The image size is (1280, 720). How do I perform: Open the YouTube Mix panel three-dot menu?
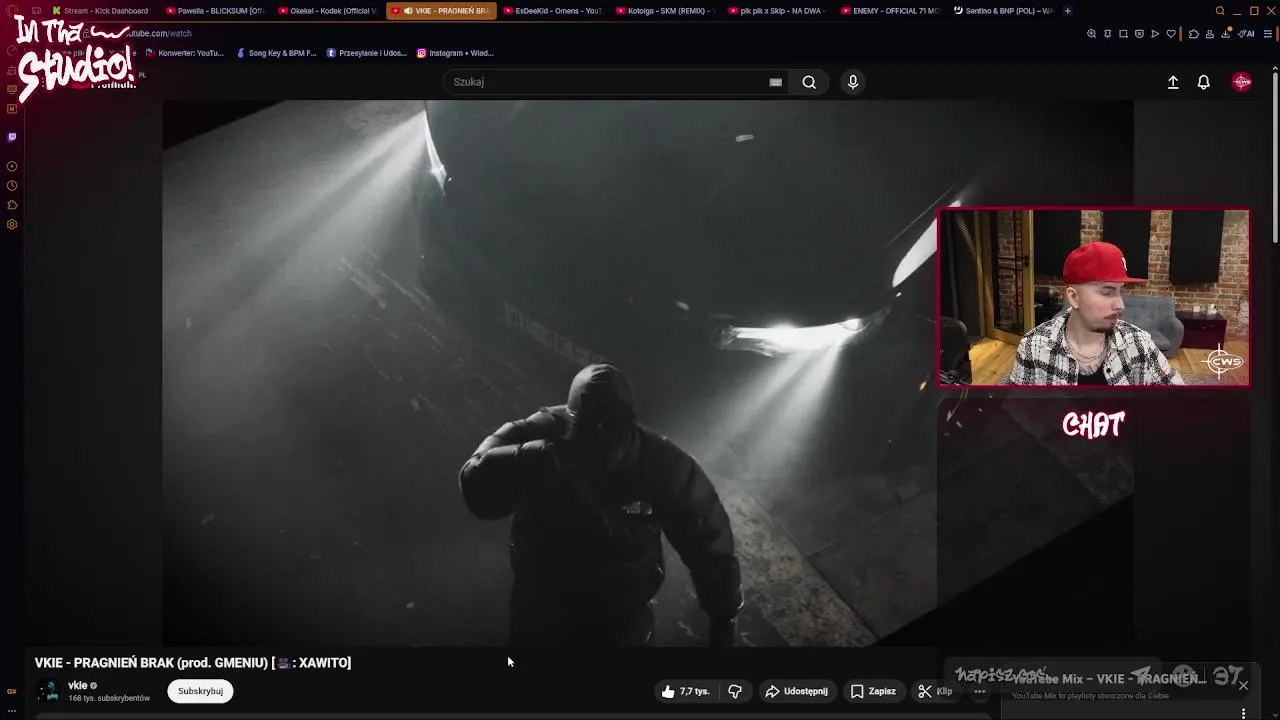pyautogui.click(x=1243, y=713)
